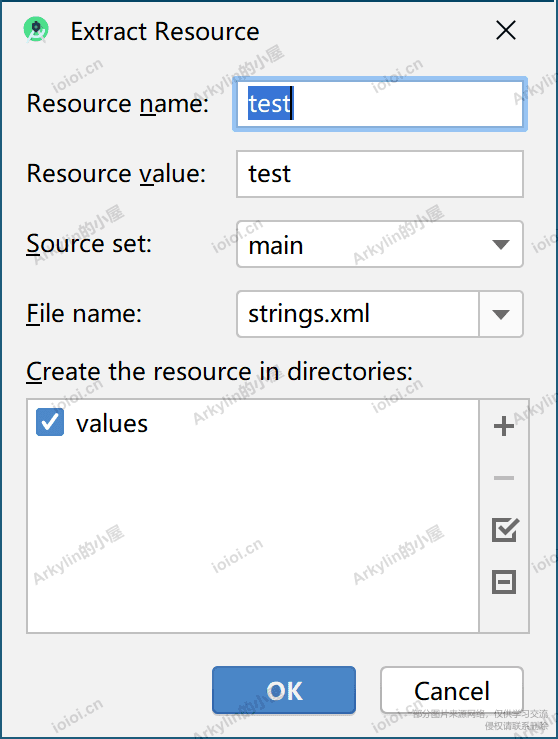Click the Create the resource in directories label
Viewport: 558px width, 739px height.
[219, 371]
